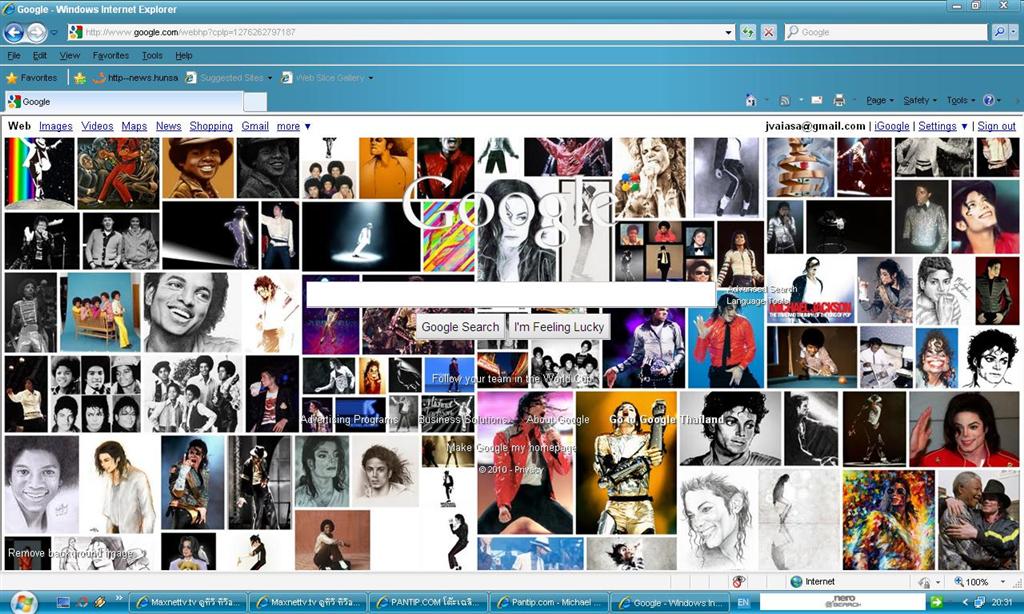Expand the Web Slice Gallery dropdown
The image size is (1024, 614).
tap(371, 78)
